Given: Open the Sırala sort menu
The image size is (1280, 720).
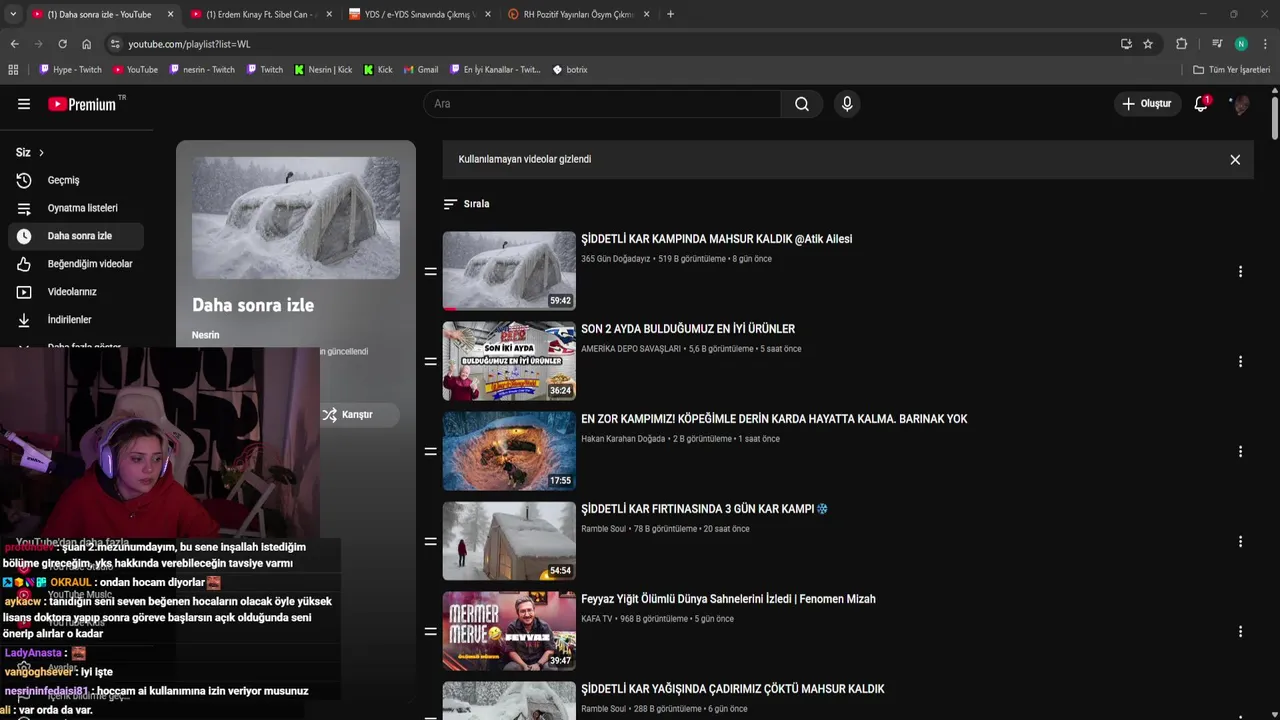Looking at the screenshot, I should click(466, 204).
